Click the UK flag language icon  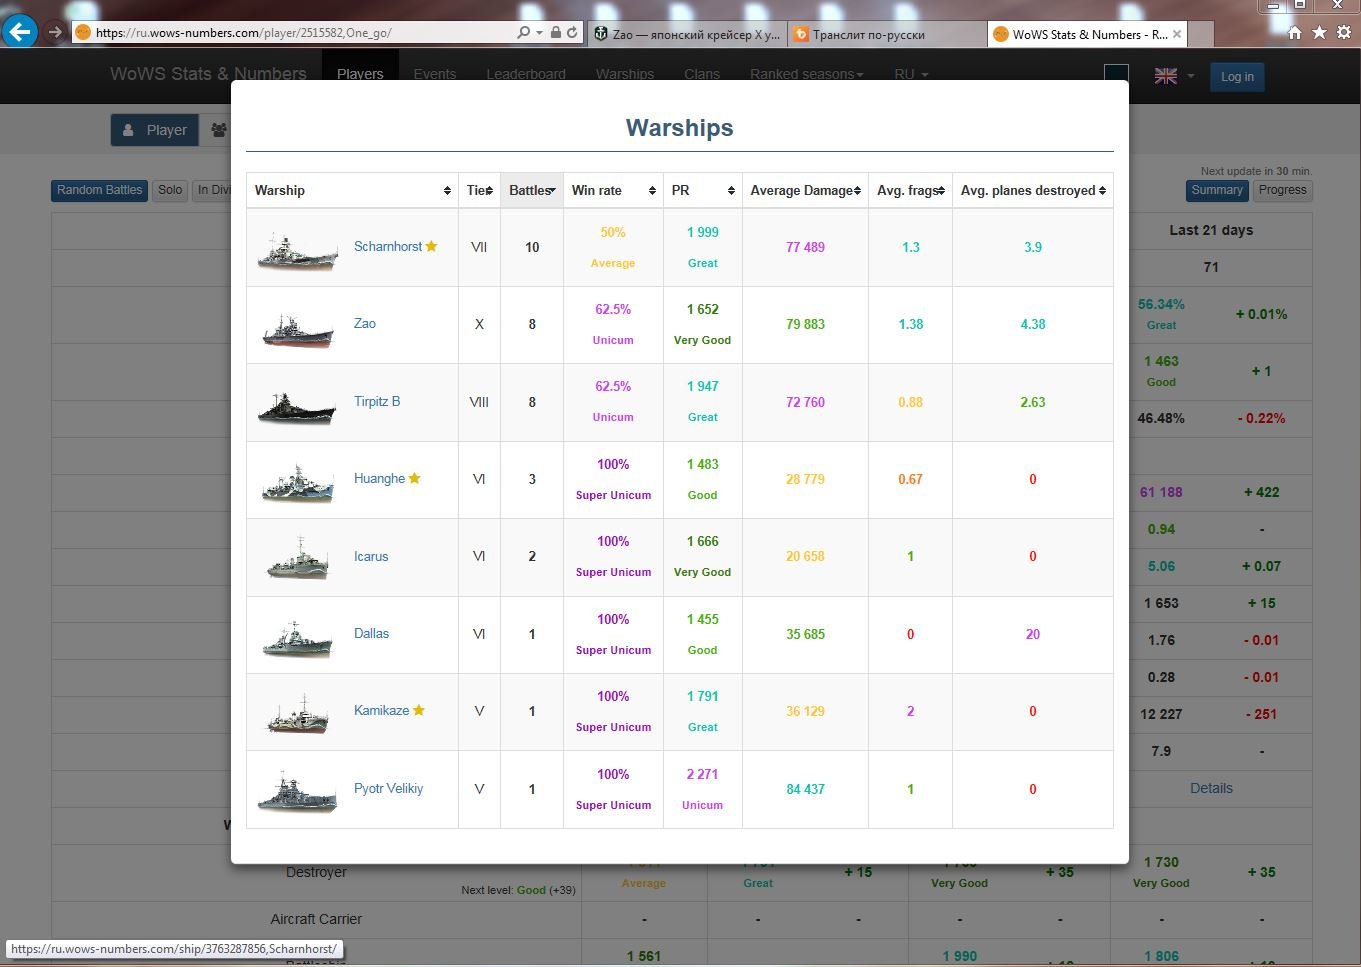pos(1165,76)
